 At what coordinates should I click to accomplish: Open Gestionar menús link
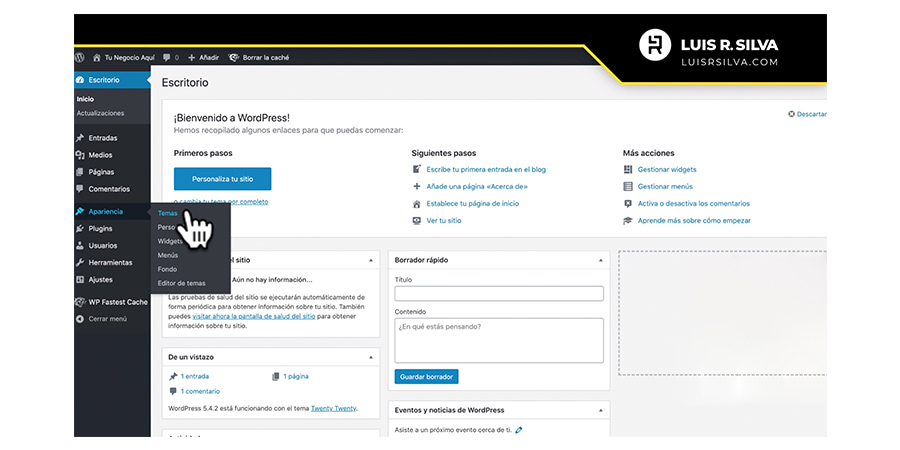click(x=665, y=187)
